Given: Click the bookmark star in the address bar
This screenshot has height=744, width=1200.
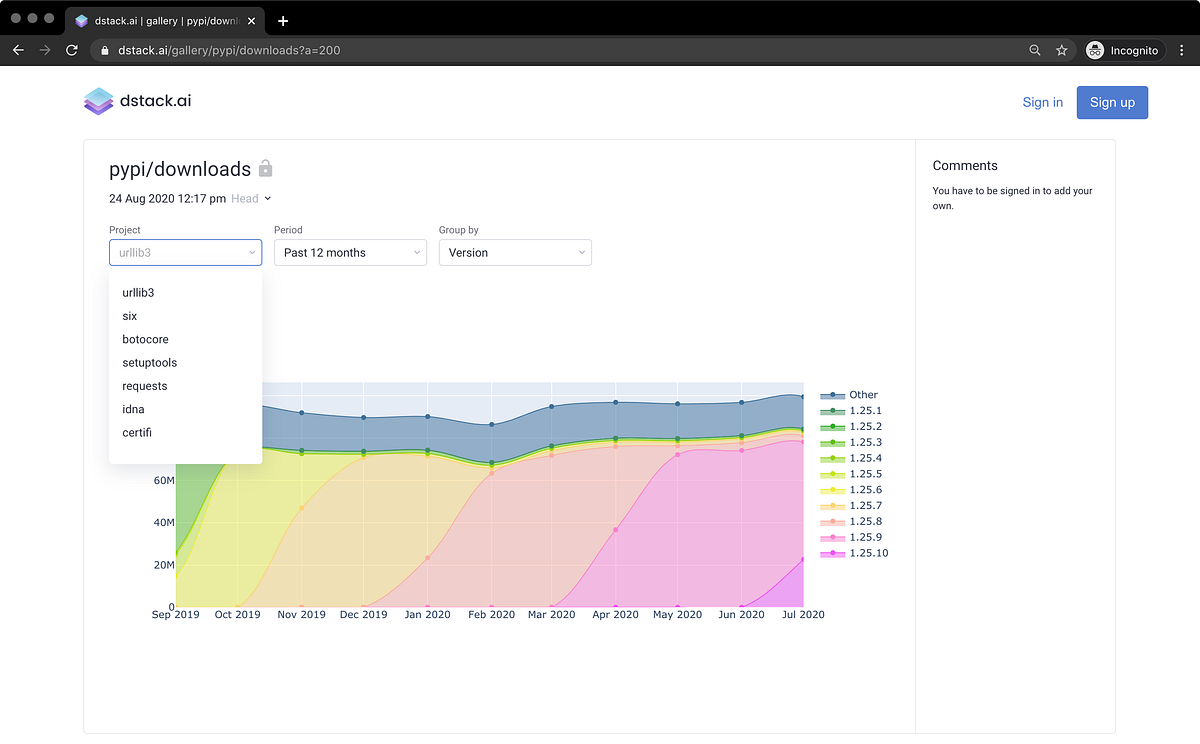Looking at the screenshot, I should [x=1061, y=50].
